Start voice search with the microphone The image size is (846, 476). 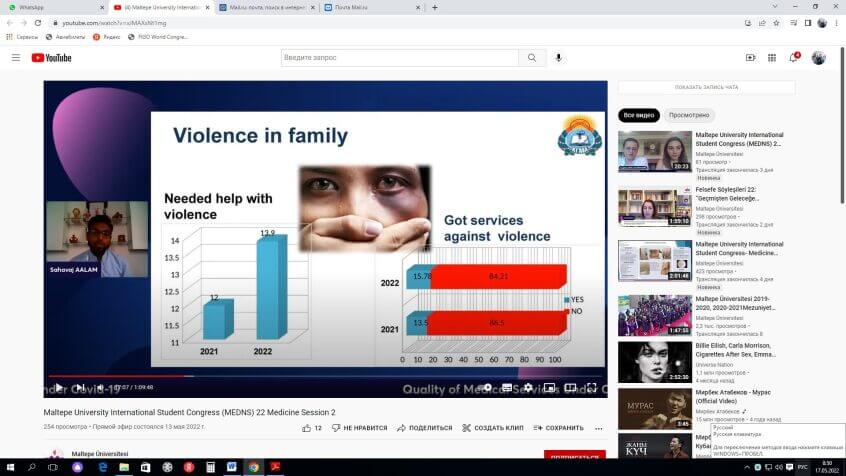tap(559, 58)
